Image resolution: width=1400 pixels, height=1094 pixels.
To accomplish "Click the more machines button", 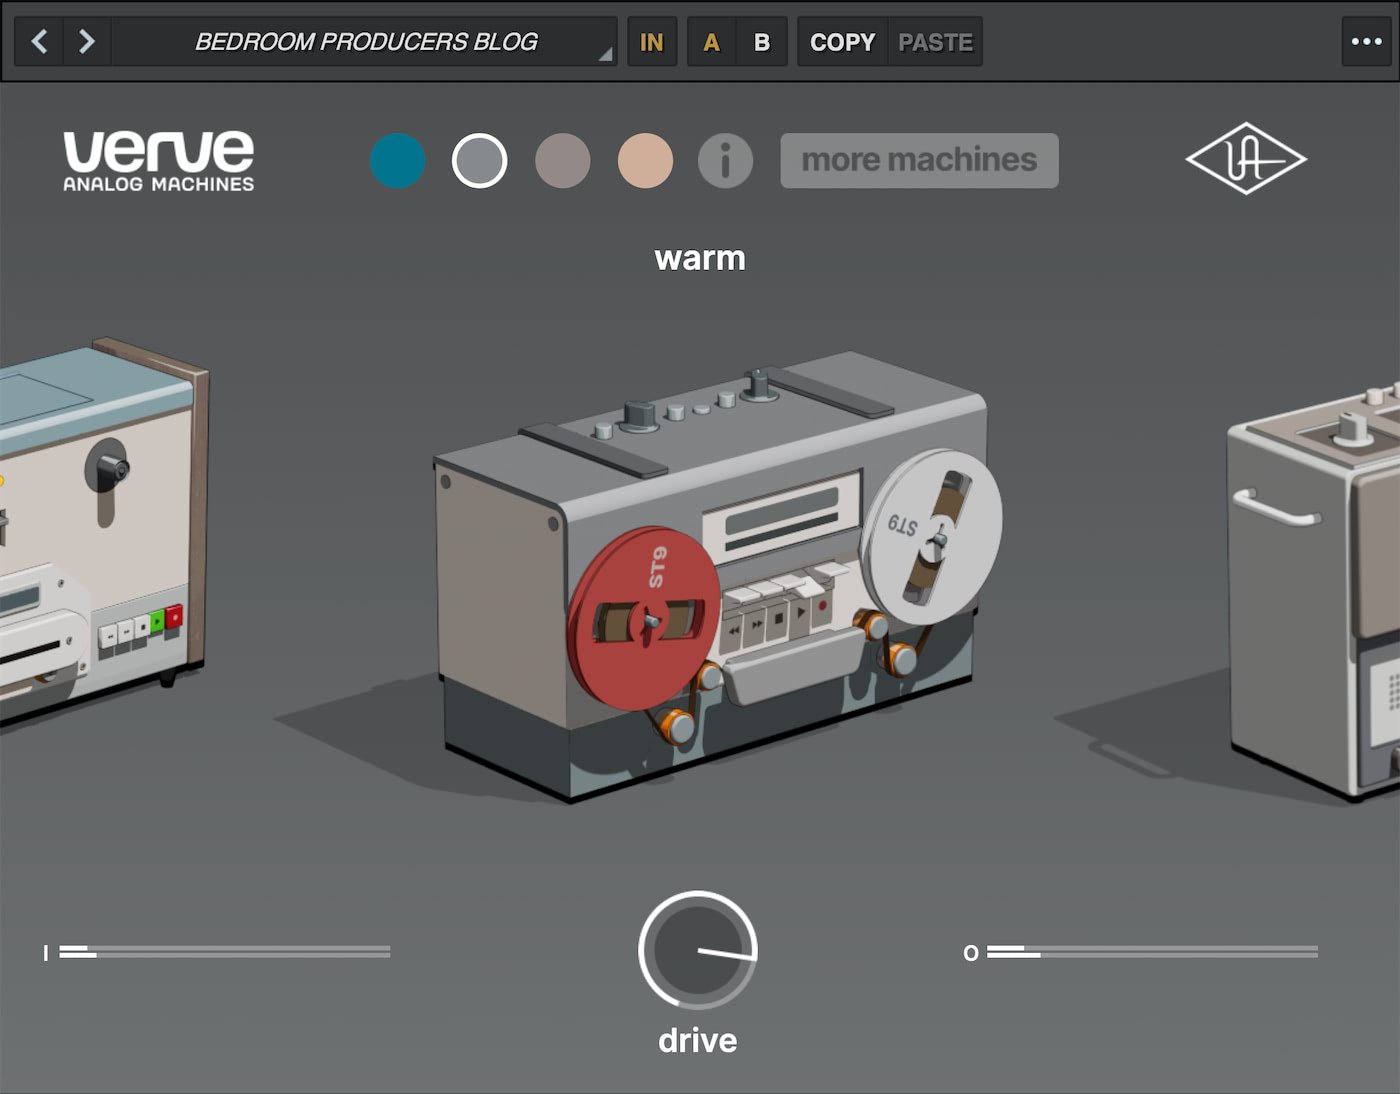I will (919, 161).
